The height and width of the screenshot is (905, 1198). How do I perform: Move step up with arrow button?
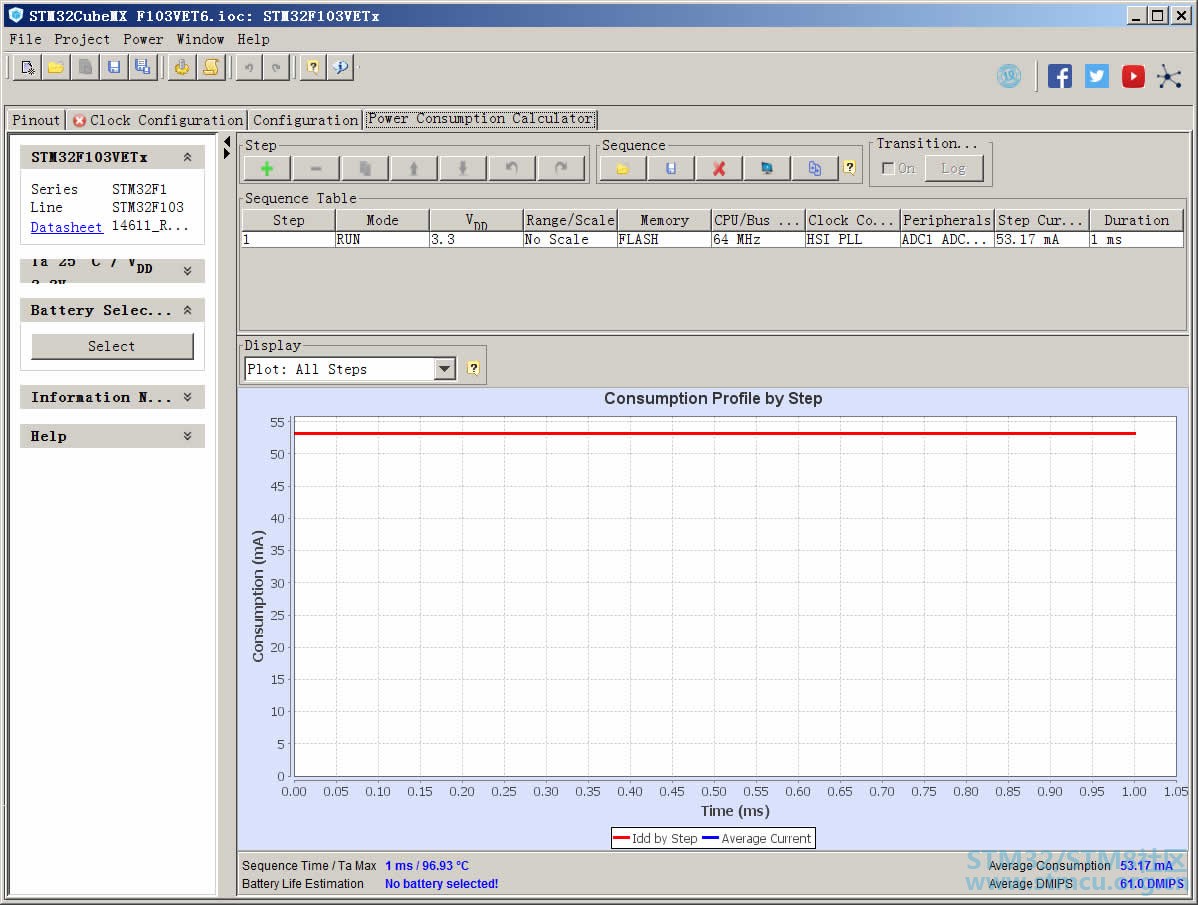[x=413, y=169]
